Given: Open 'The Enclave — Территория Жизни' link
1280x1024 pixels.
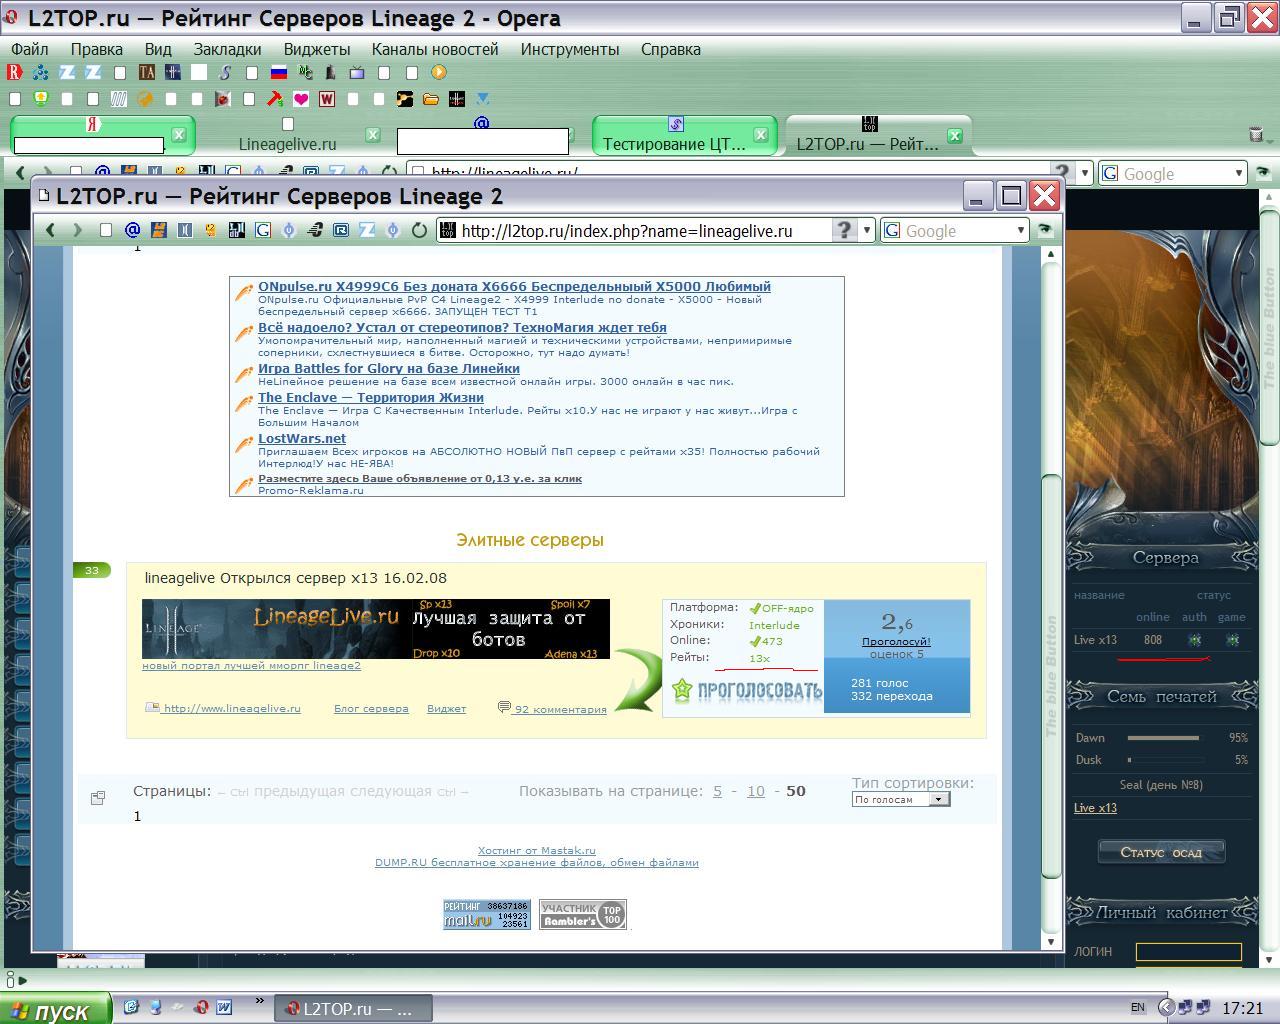Looking at the screenshot, I should [371, 397].
